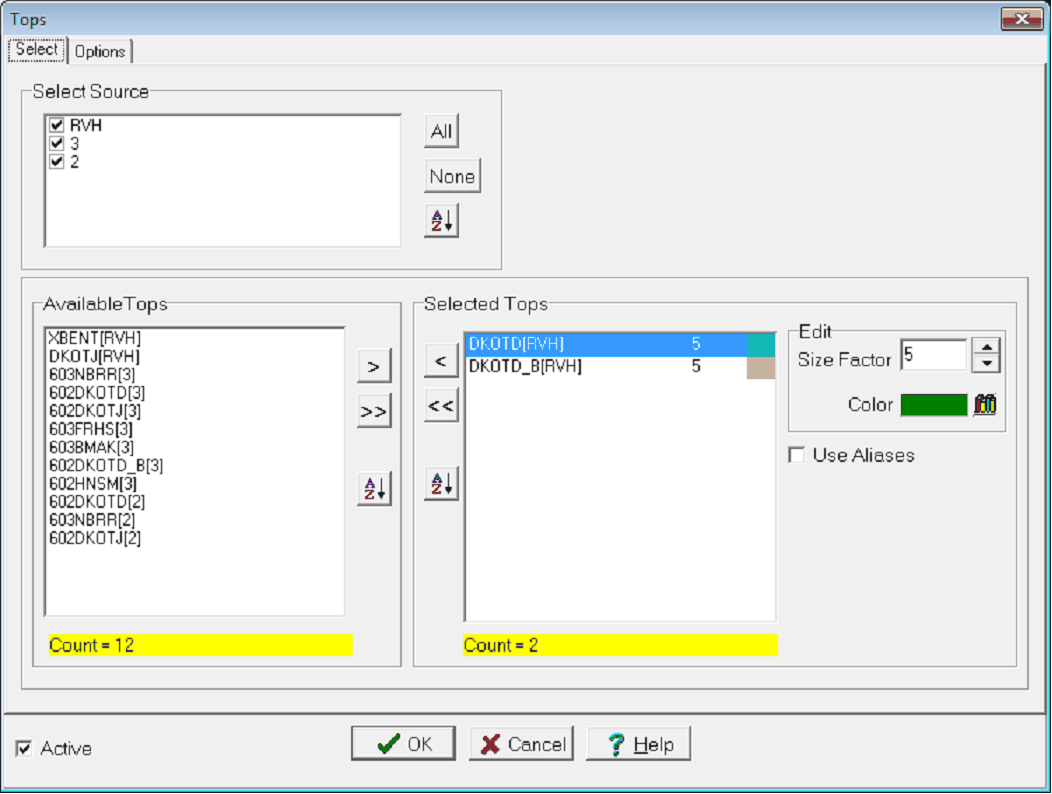
Task: Click into the Size Factor field
Action: coord(933,355)
